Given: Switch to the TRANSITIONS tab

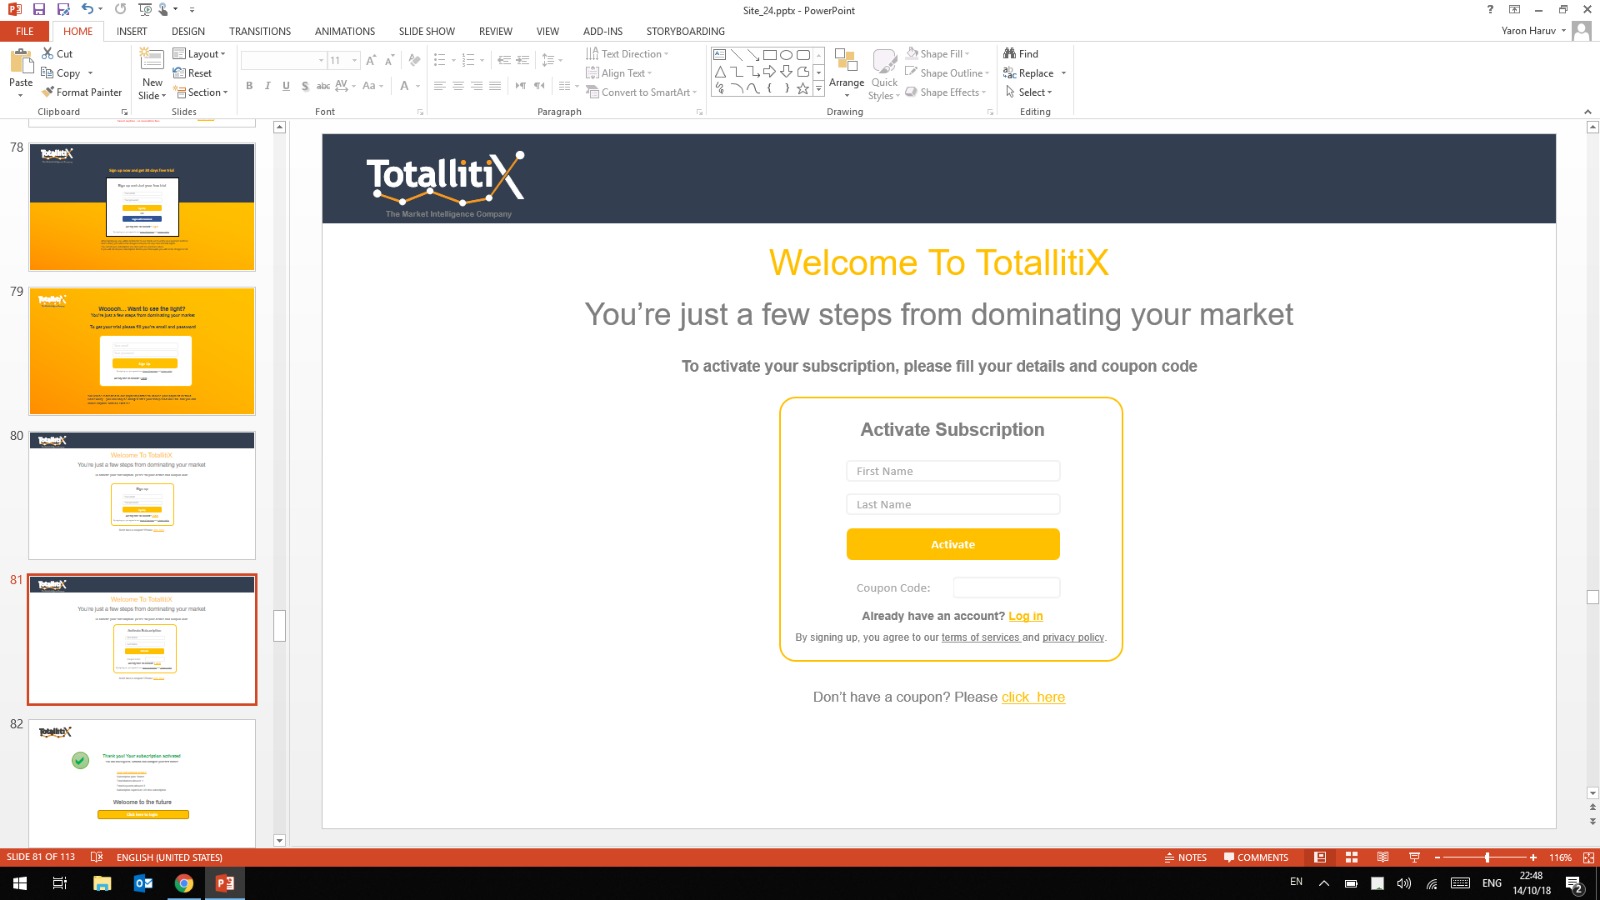Looking at the screenshot, I should click(260, 31).
